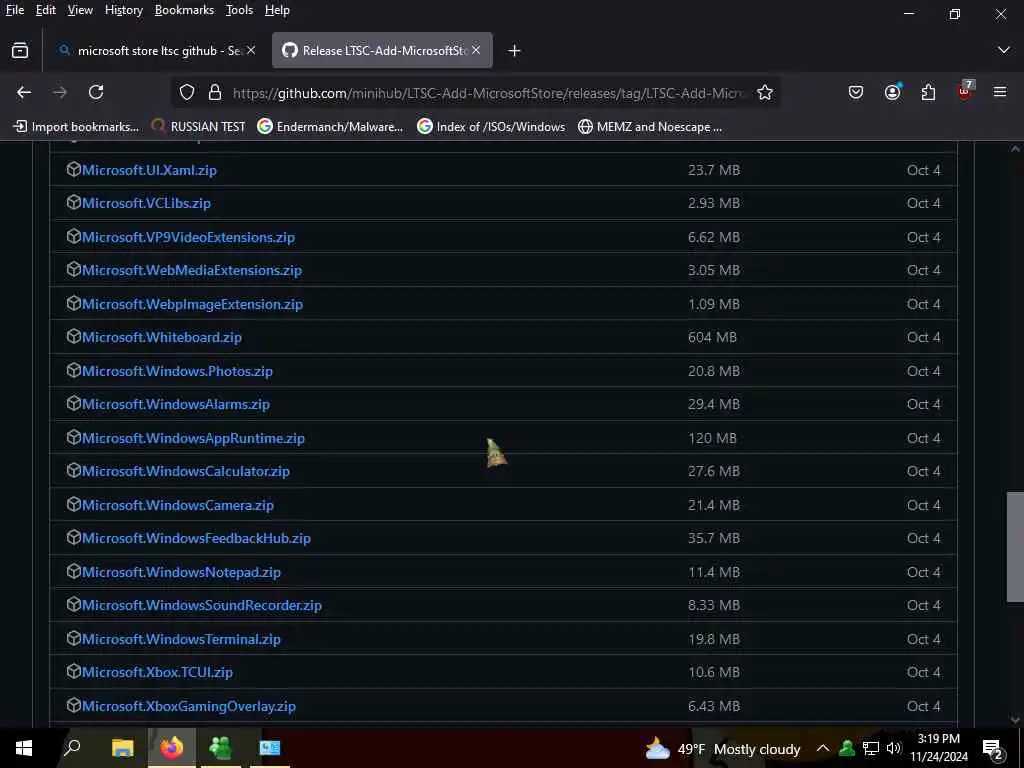Download Microsoft.WindowsTerminal.zip
This screenshot has width=1024, height=768.
pyautogui.click(x=181, y=639)
